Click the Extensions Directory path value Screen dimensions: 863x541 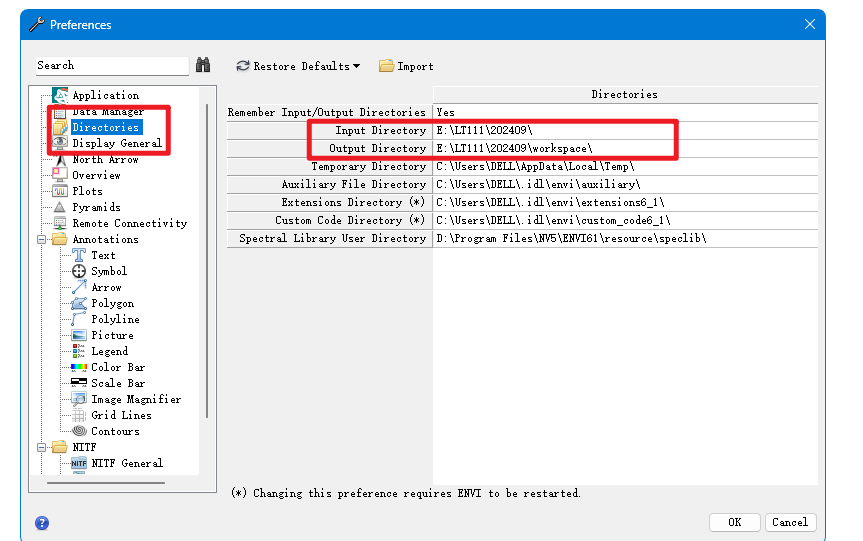point(625,203)
